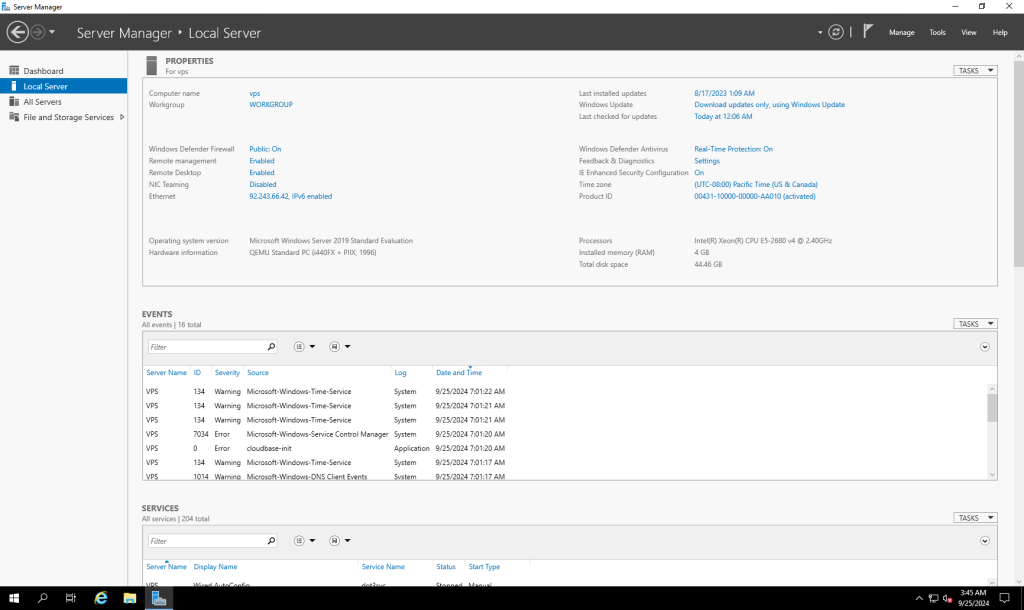Click the Events list vertical scrollbar

click(992, 410)
